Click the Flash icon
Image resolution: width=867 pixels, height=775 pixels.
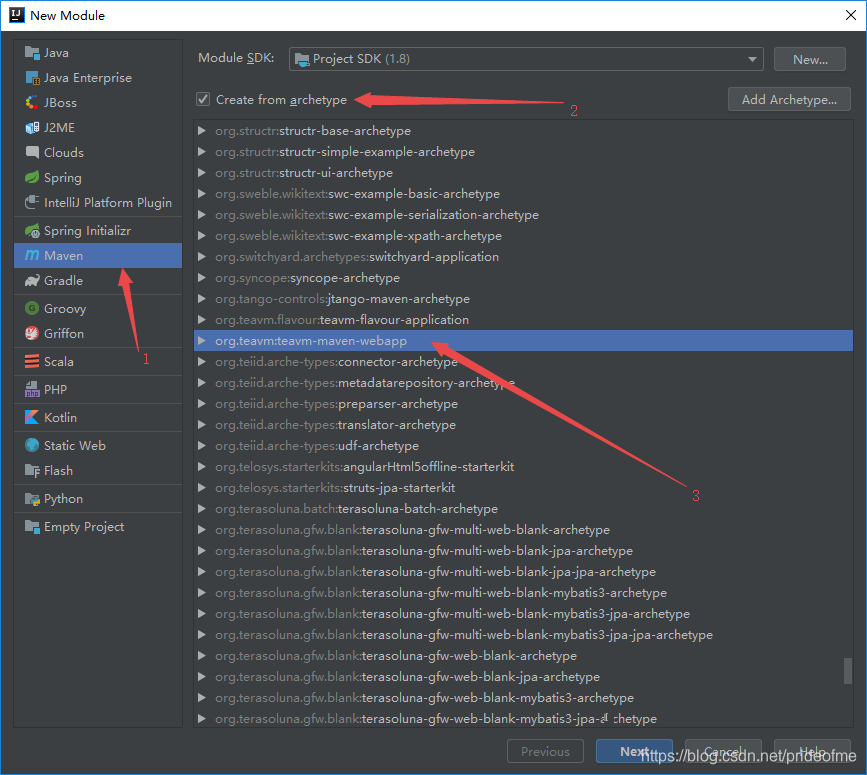point(32,470)
